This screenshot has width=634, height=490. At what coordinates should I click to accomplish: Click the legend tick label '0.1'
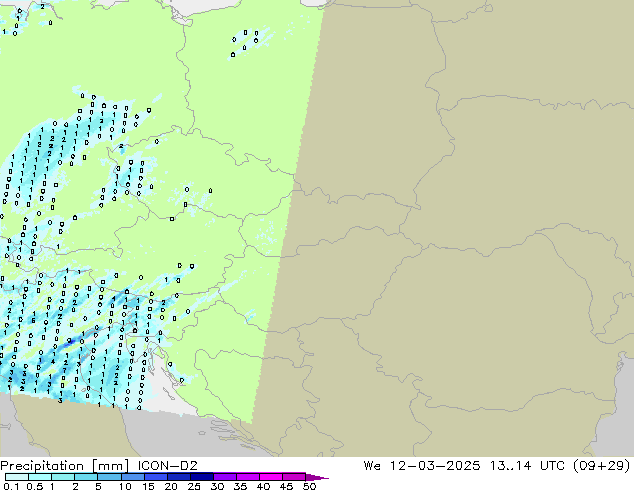click(x=11, y=486)
